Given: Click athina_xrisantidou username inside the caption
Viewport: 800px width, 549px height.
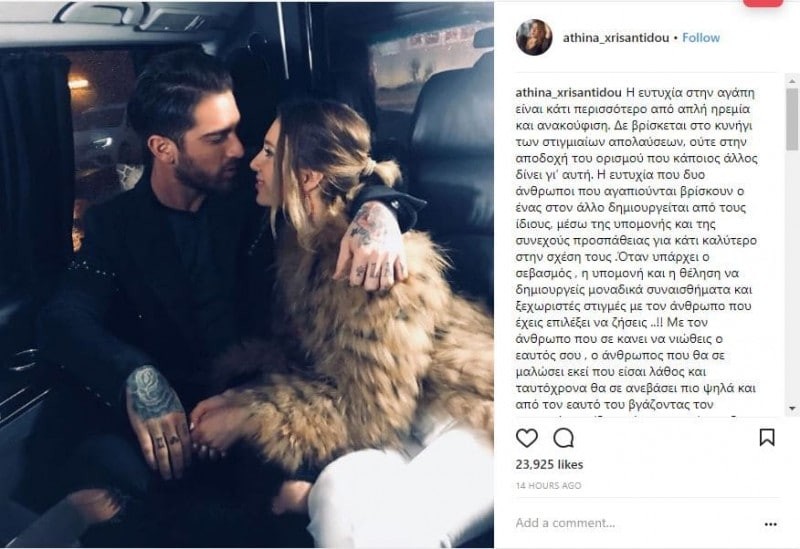Looking at the screenshot, I should (x=568, y=93).
